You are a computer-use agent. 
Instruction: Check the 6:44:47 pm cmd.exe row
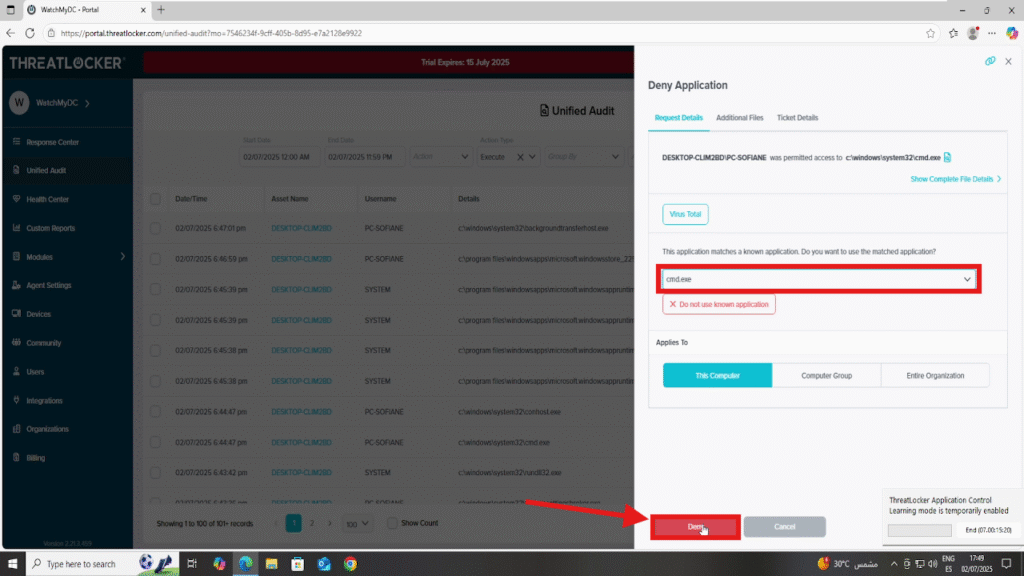155,442
